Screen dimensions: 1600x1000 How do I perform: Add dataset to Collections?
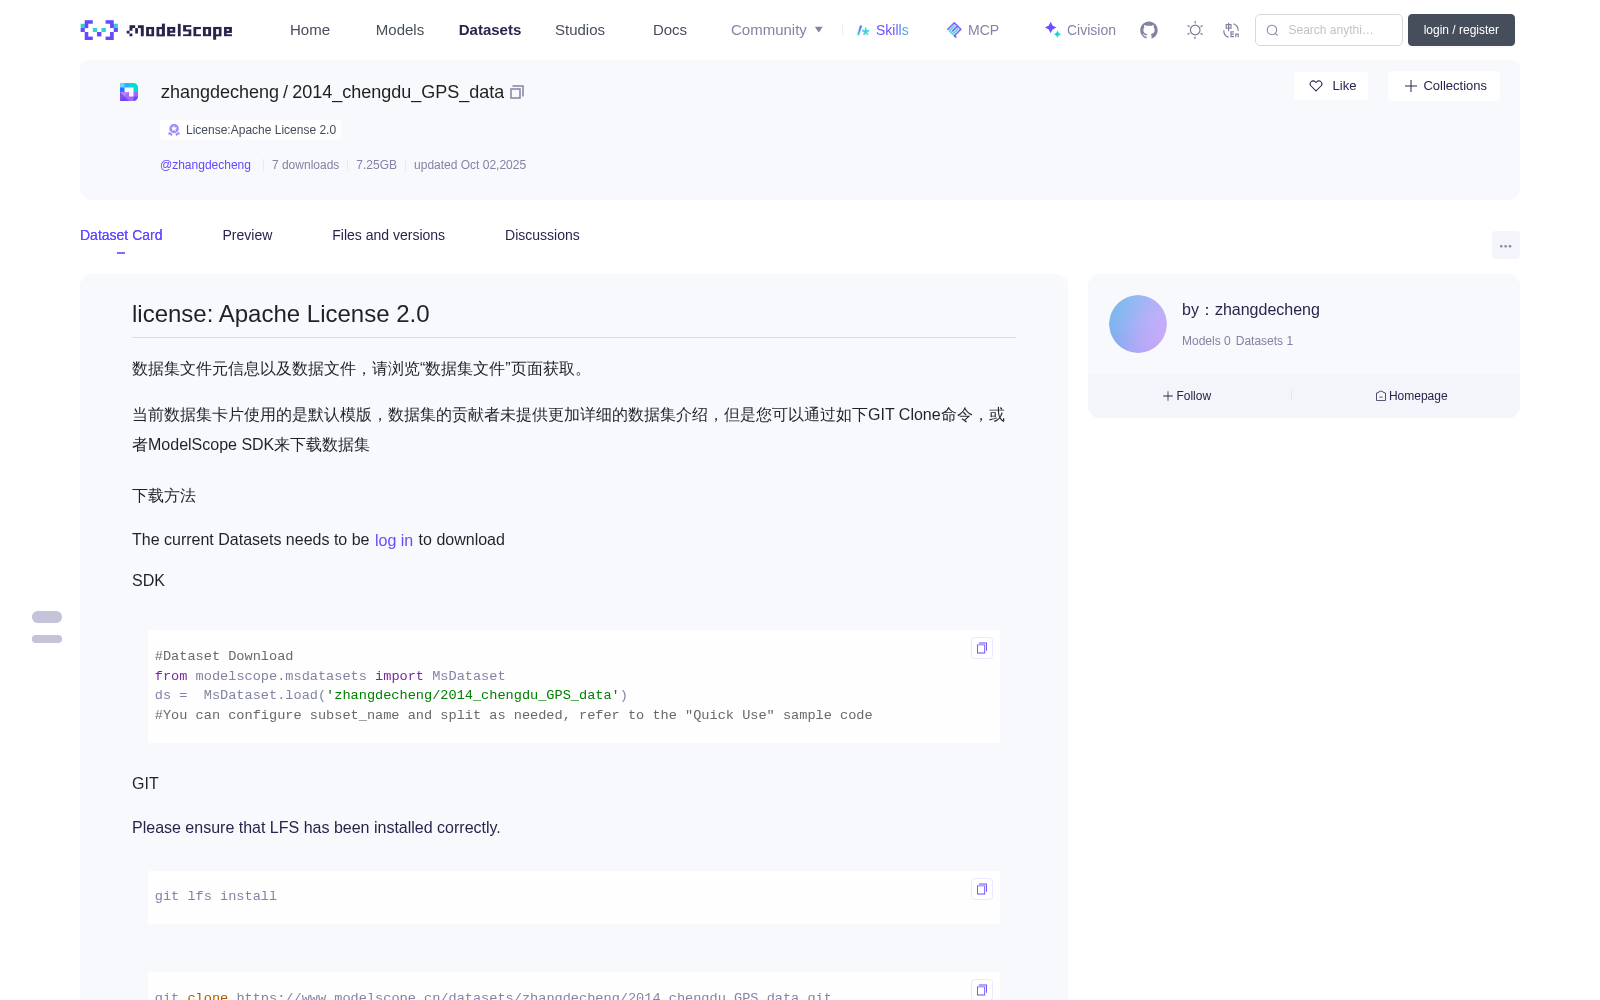[1444, 86]
